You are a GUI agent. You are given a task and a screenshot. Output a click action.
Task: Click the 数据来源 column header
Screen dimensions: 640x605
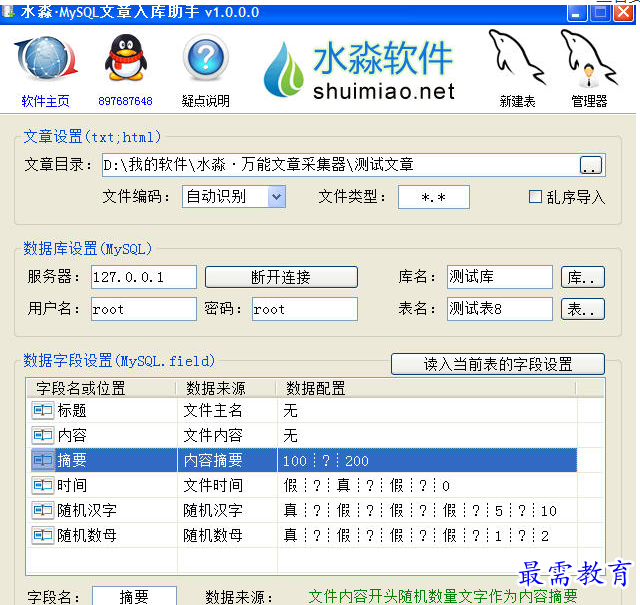click(x=226, y=388)
